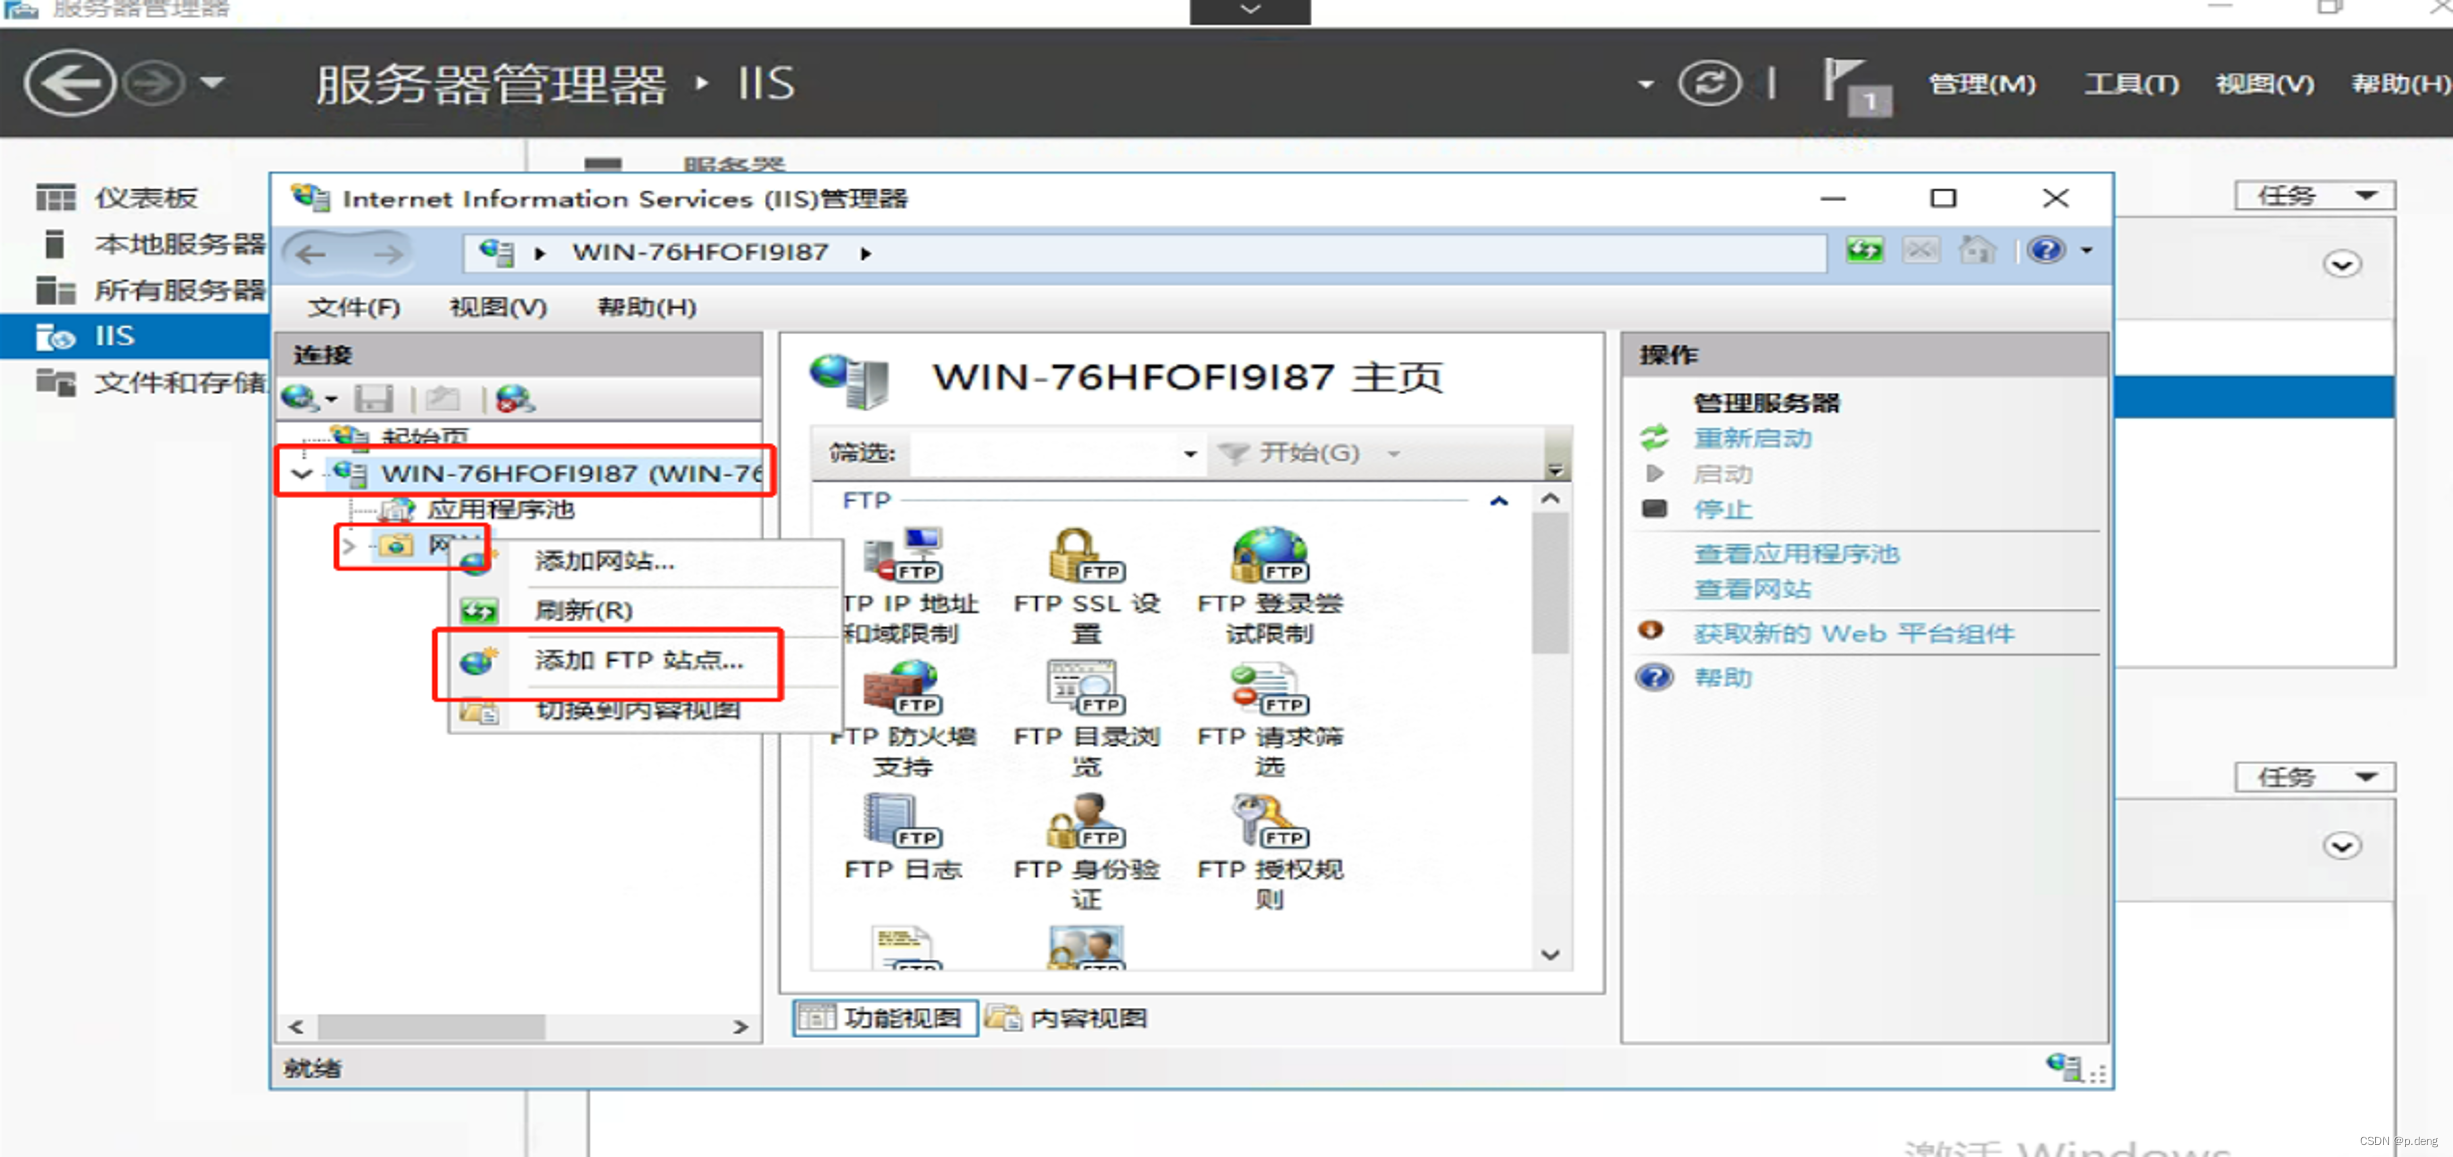Click 获取新的 Web 平台组件 link

pyautogui.click(x=1854, y=634)
